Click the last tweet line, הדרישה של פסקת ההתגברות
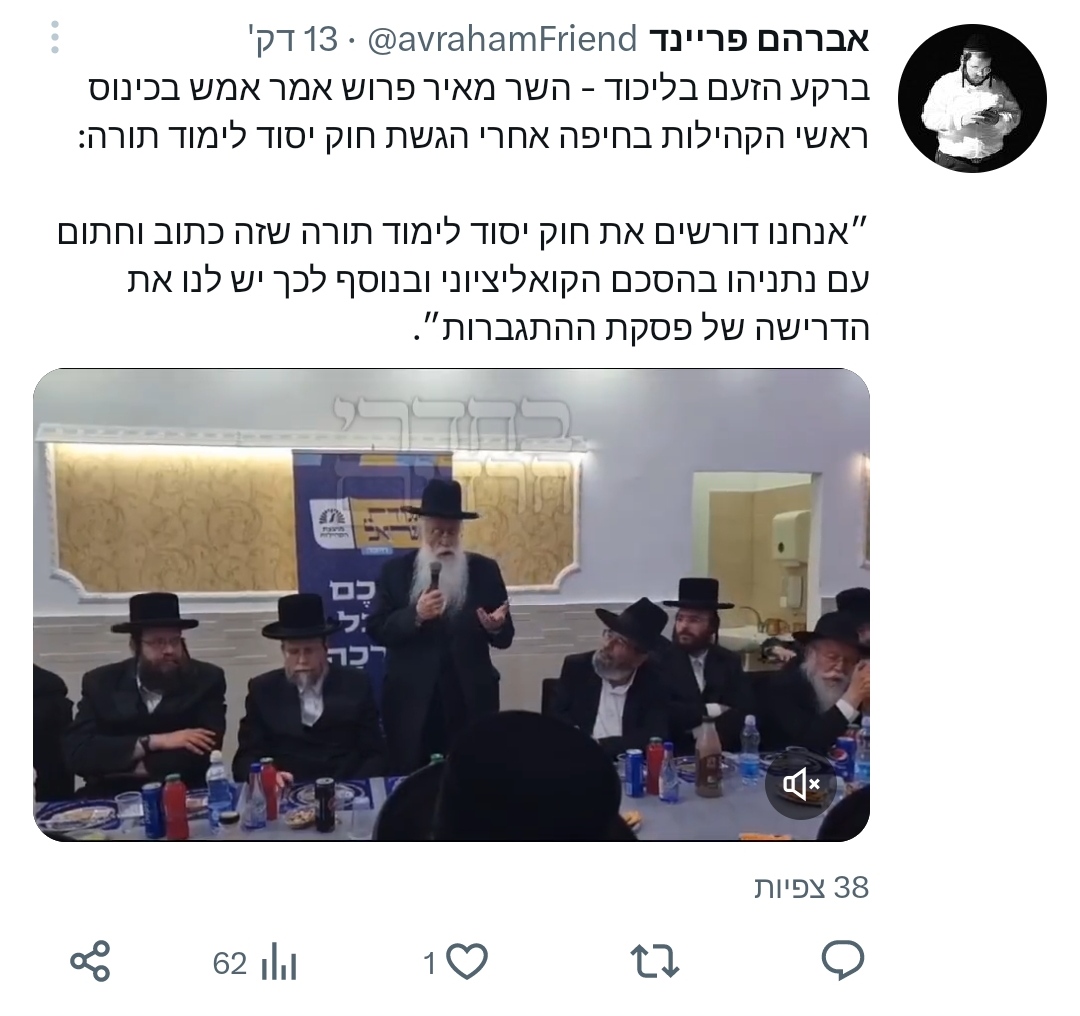 coord(641,327)
